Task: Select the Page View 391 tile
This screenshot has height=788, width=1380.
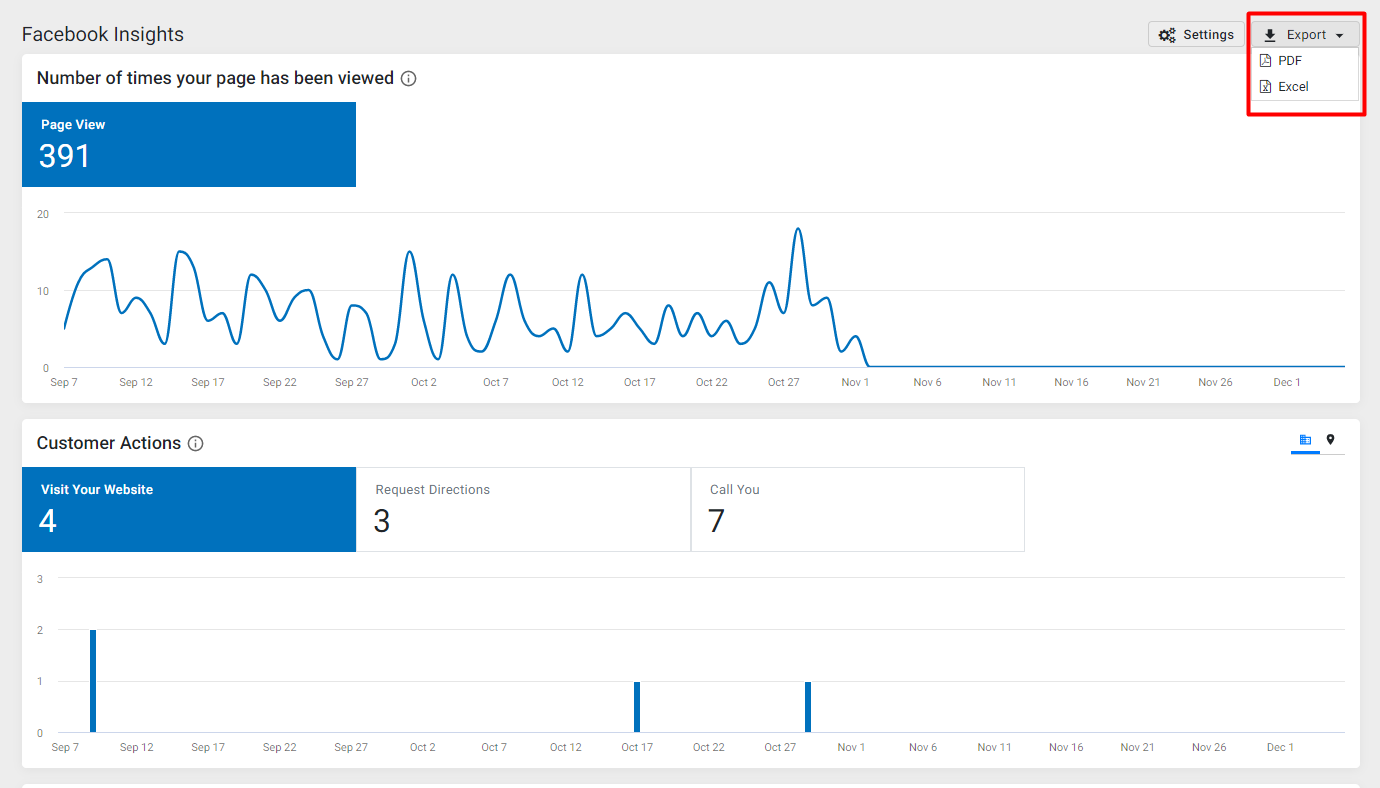Action: pos(189,144)
